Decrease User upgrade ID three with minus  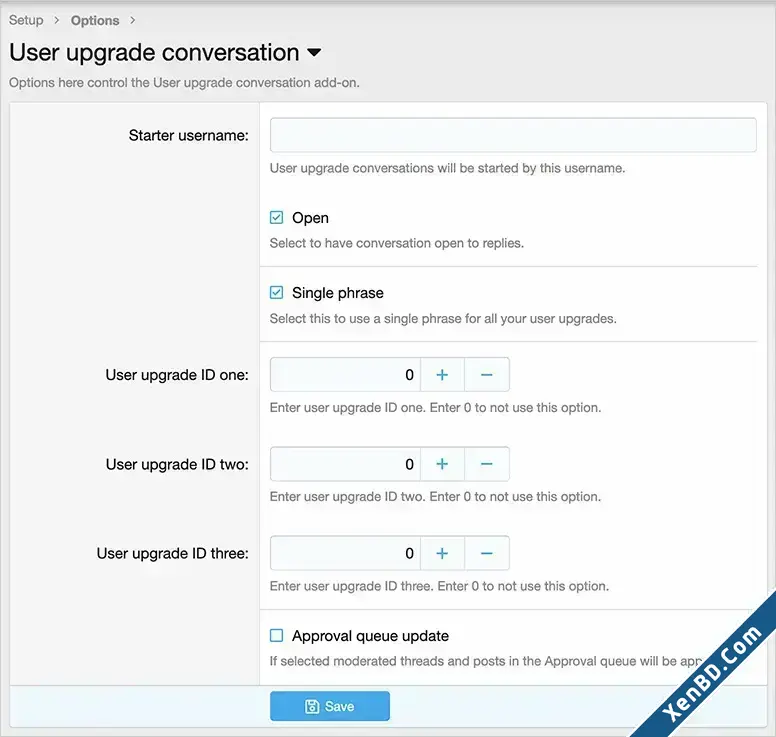[487, 553]
